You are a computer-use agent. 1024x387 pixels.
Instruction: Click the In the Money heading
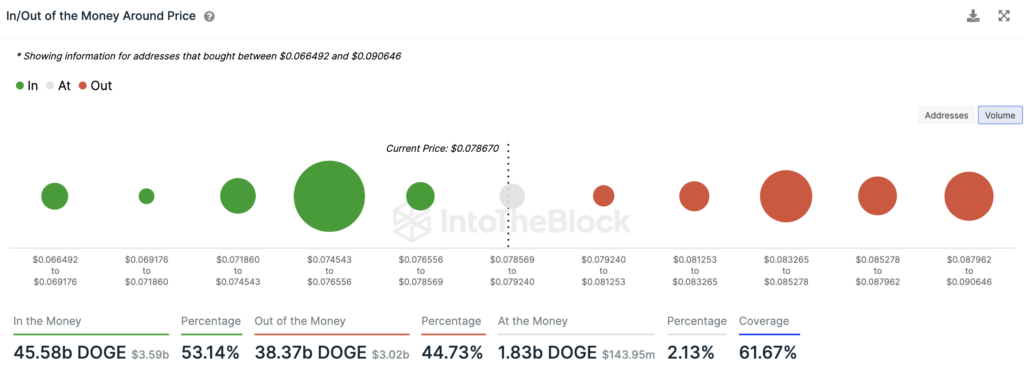coord(47,321)
